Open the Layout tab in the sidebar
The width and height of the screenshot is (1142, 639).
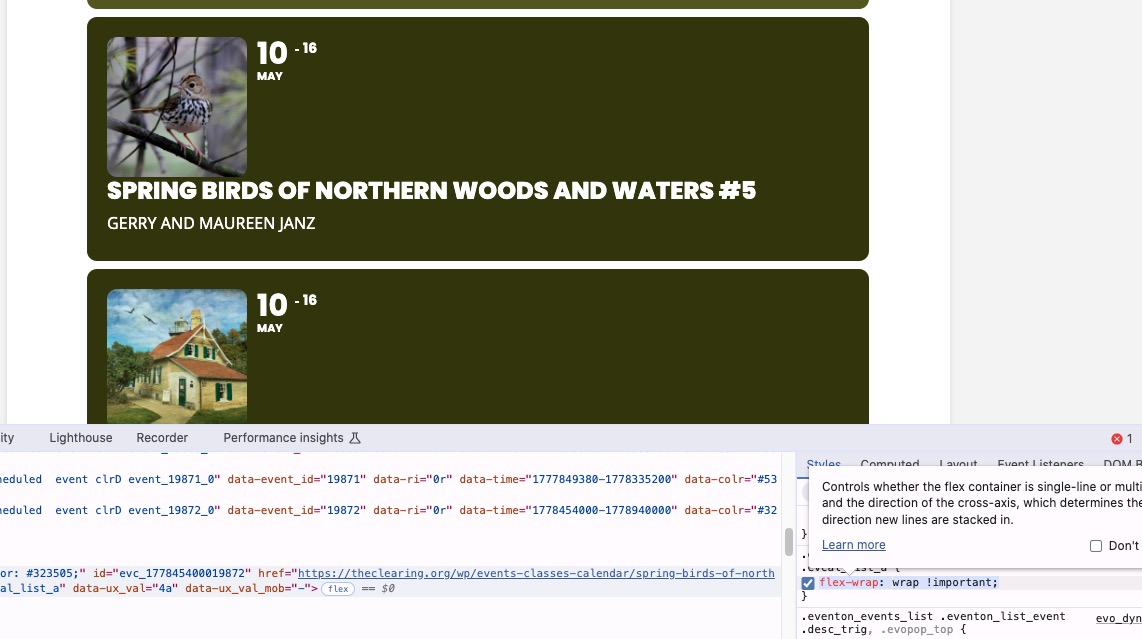click(958, 464)
